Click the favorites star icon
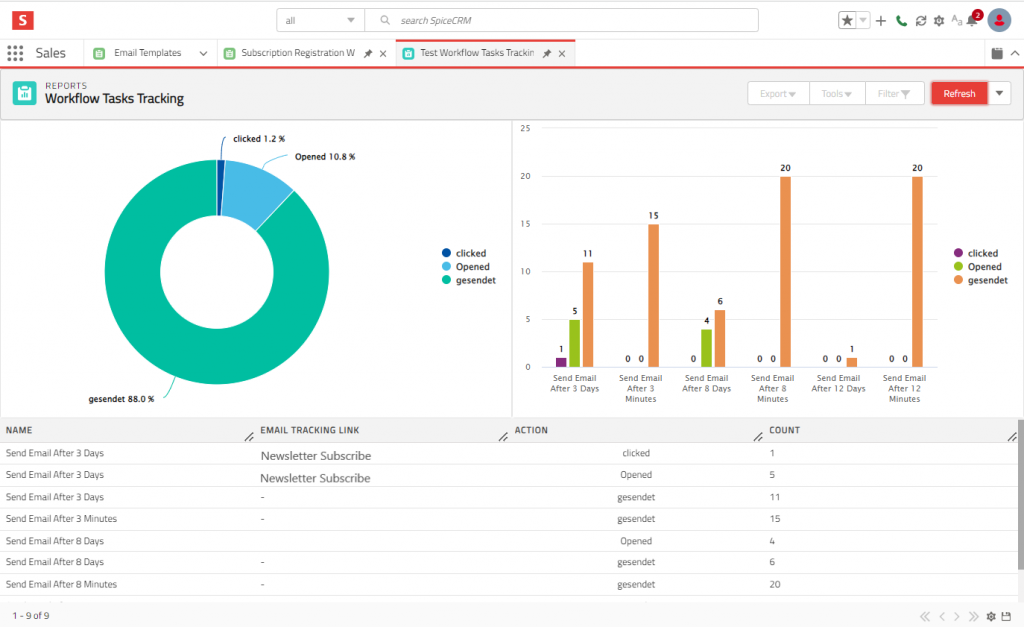Screen dimensions: 1024x627 (x=847, y=21)
